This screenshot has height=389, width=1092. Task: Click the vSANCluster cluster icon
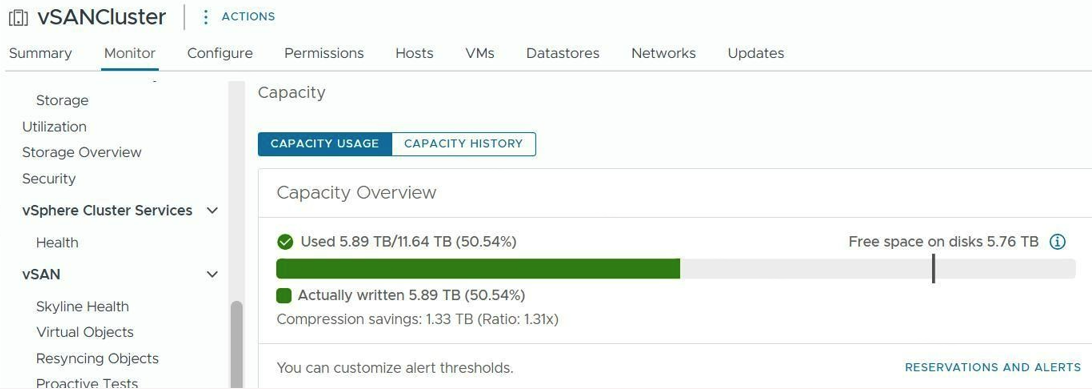pyautogui.click(x=19, y=17)
